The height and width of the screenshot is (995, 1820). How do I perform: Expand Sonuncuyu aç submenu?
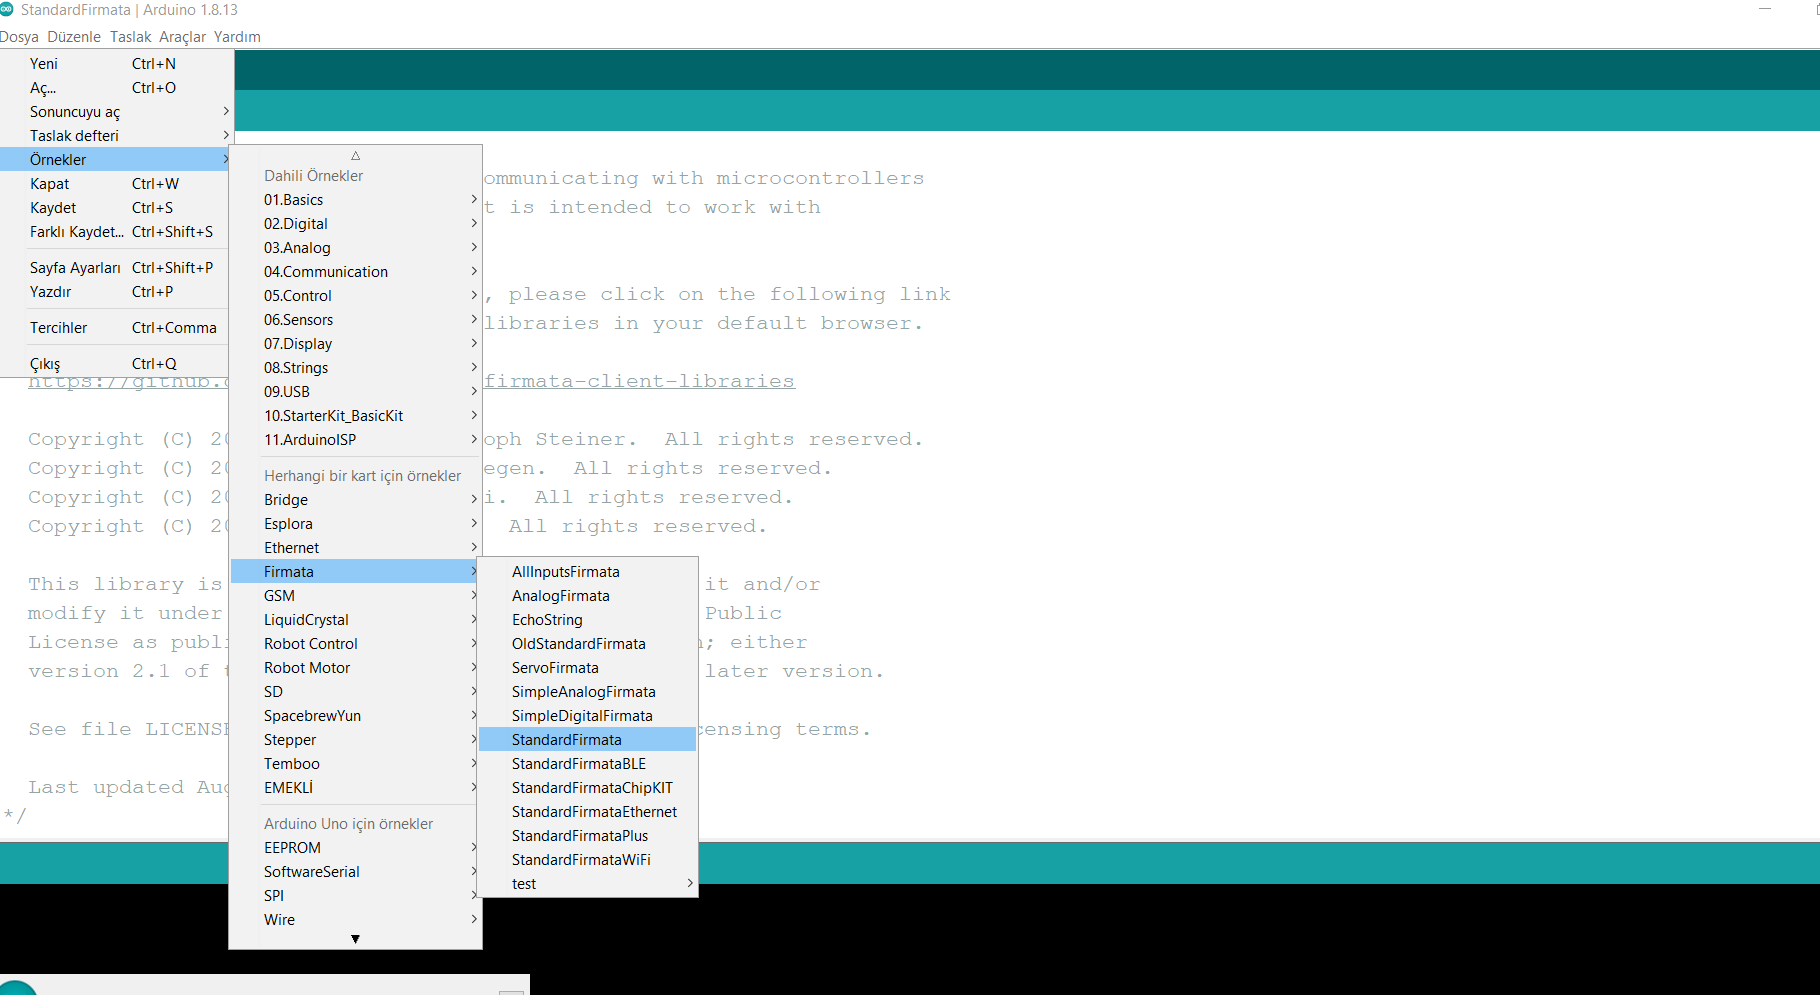point(117,112)
